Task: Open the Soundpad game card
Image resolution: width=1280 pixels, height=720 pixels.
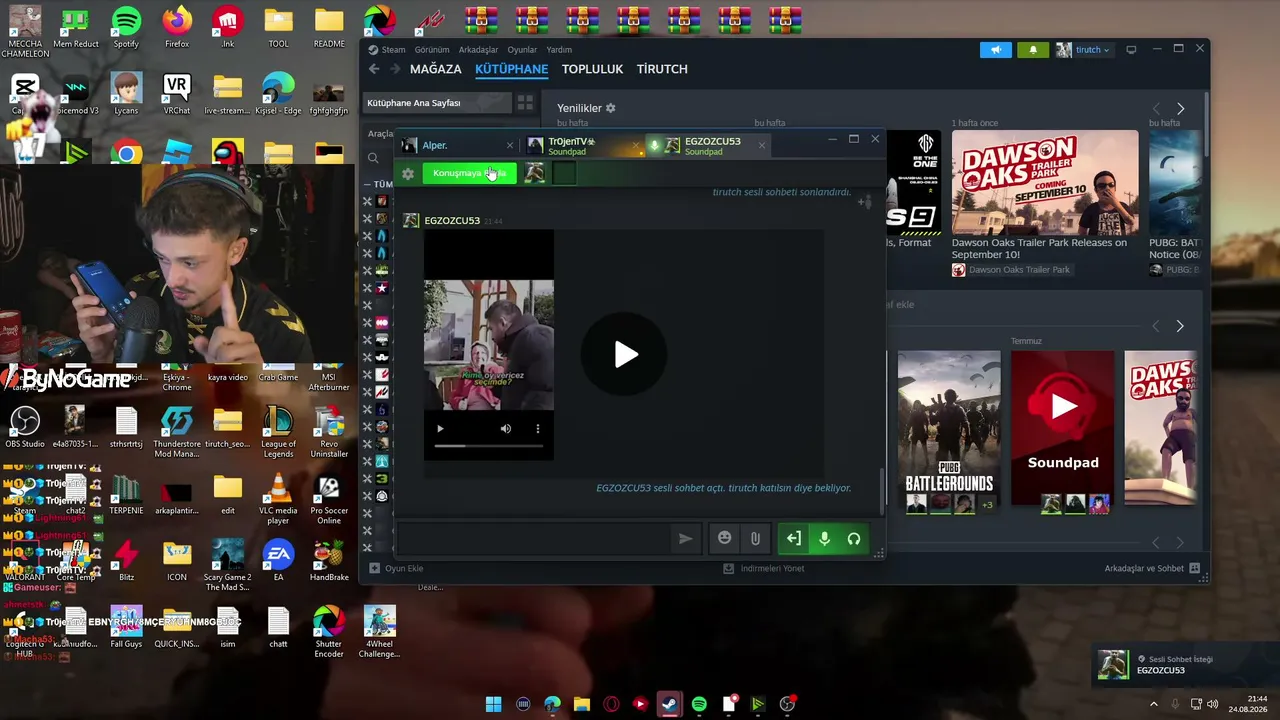Action: 1062,428
